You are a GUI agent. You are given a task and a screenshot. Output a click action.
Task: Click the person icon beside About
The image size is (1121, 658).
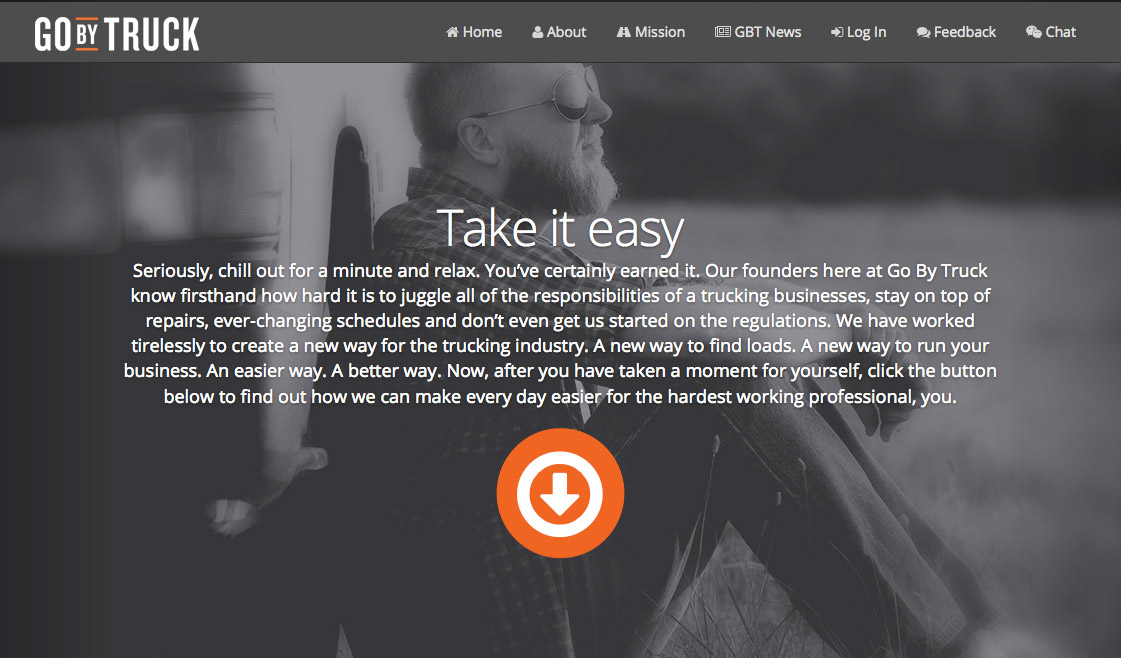537,32
